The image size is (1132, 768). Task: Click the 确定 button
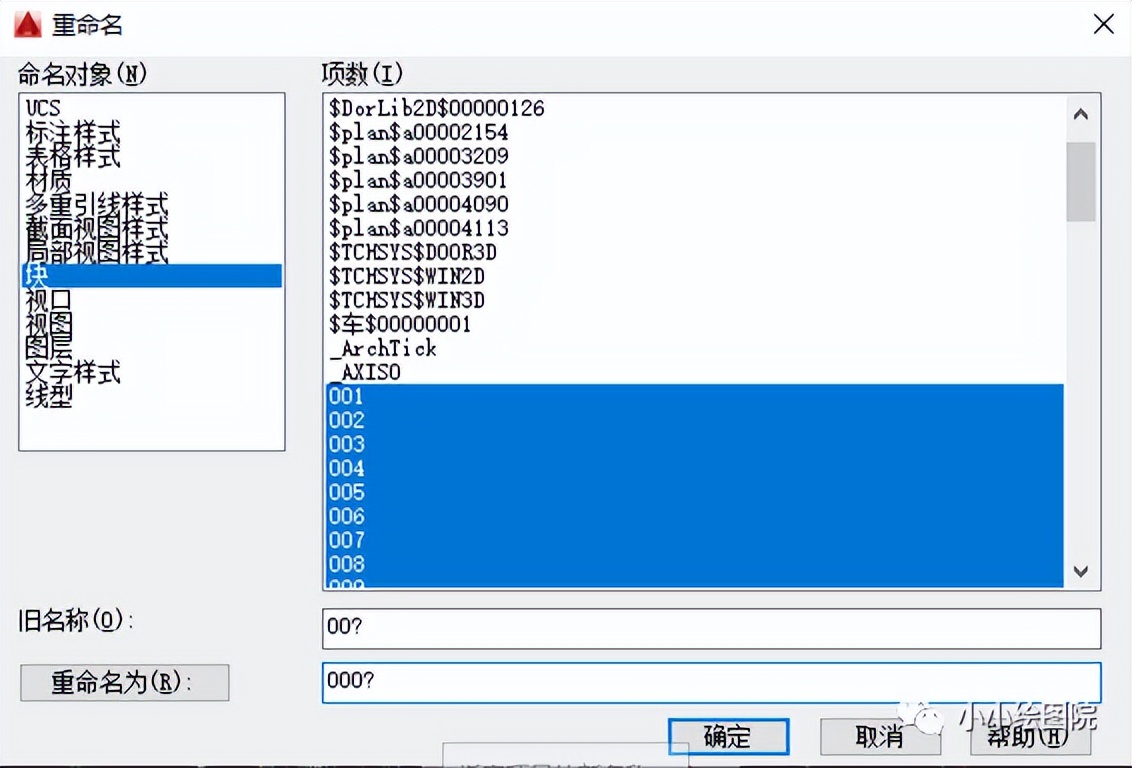[x=729, y=735]
